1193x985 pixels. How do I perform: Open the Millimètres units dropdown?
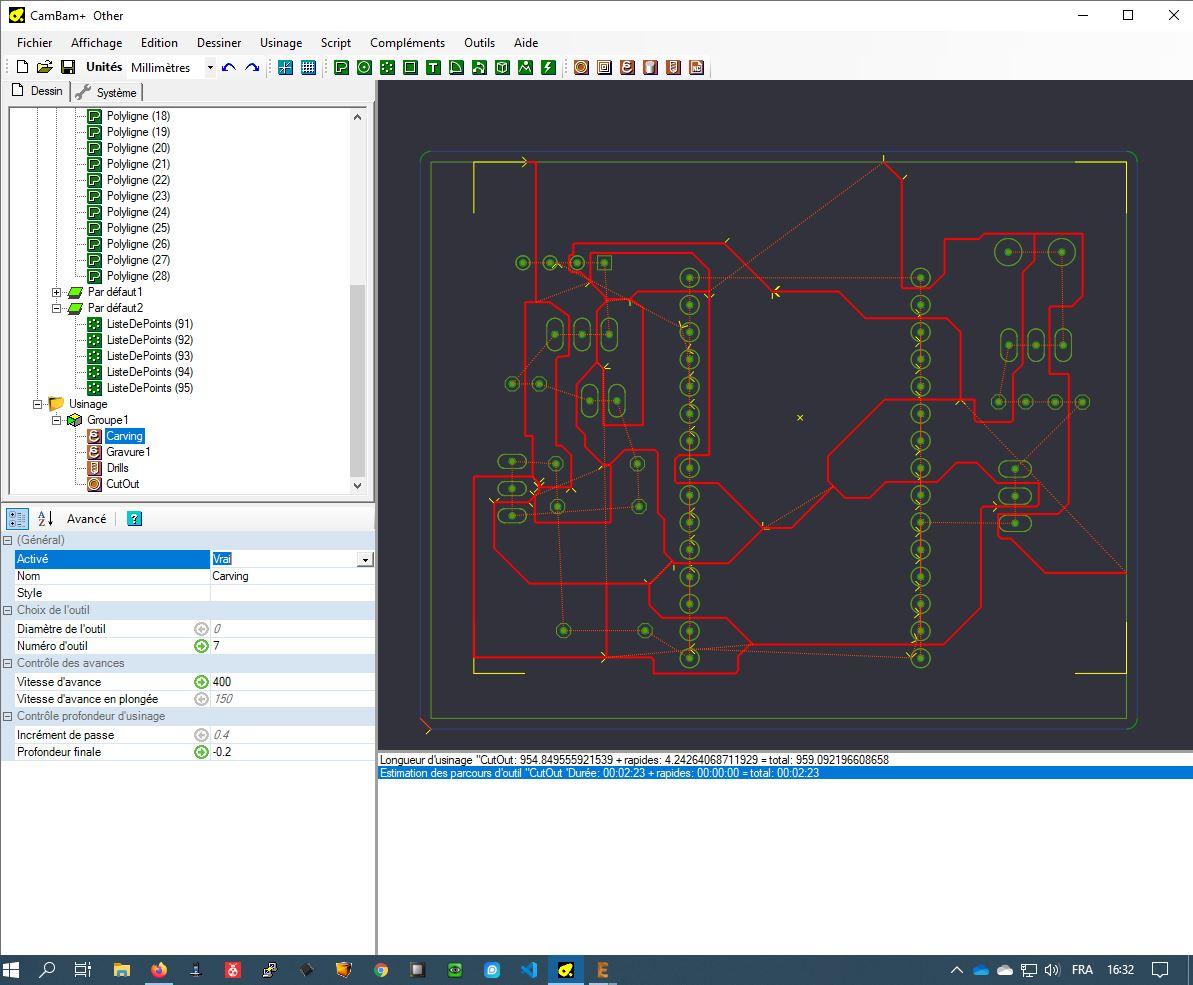(210, 68)
